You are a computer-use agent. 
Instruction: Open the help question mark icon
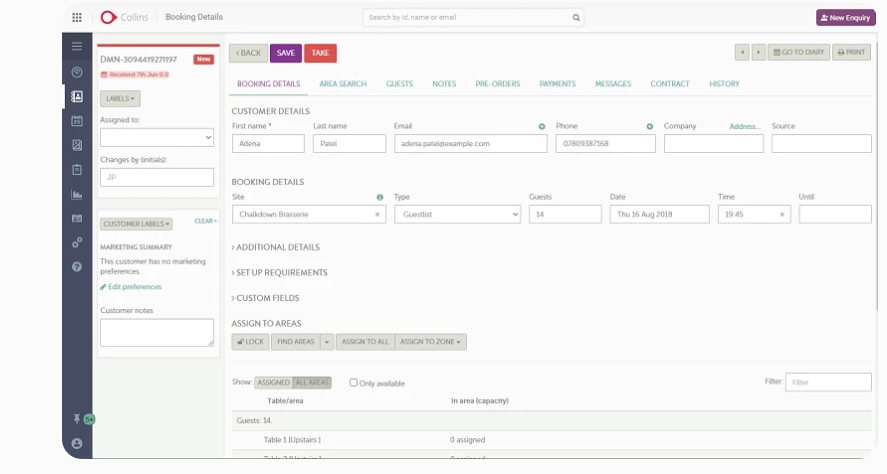pos(77,267)
